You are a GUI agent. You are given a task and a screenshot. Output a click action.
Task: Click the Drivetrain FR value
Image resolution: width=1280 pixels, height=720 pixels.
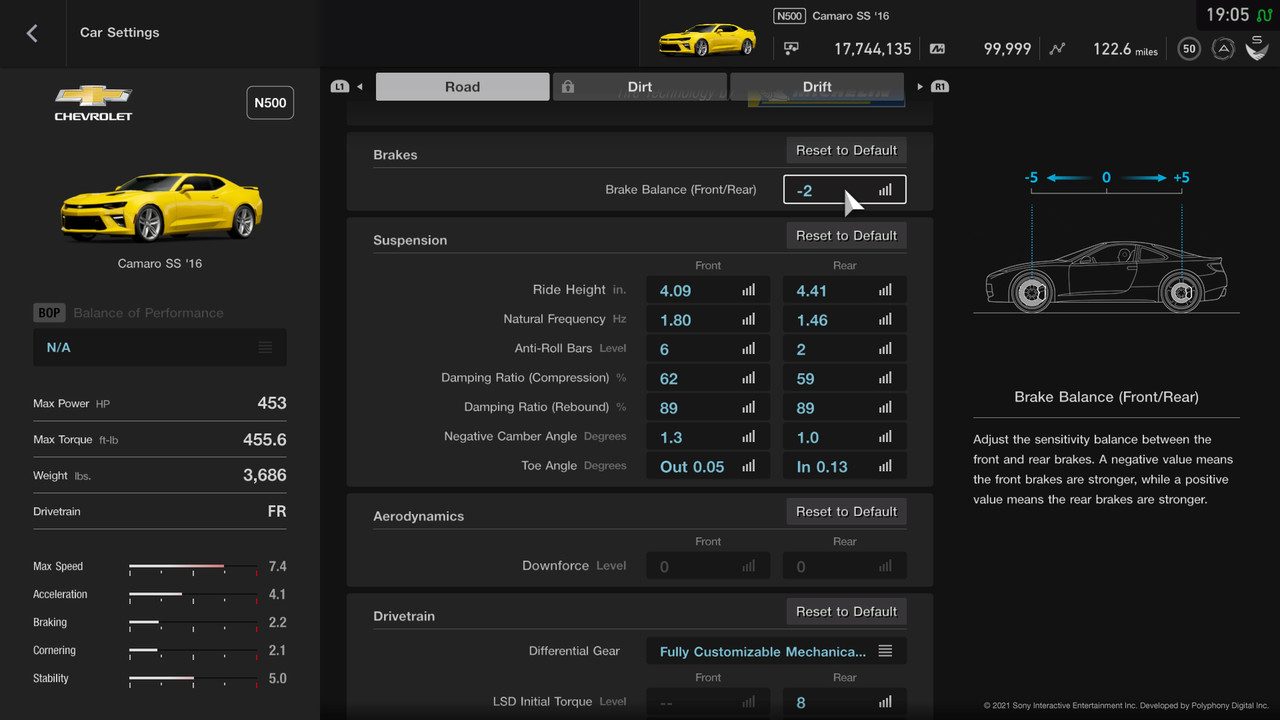coord(277,511)
